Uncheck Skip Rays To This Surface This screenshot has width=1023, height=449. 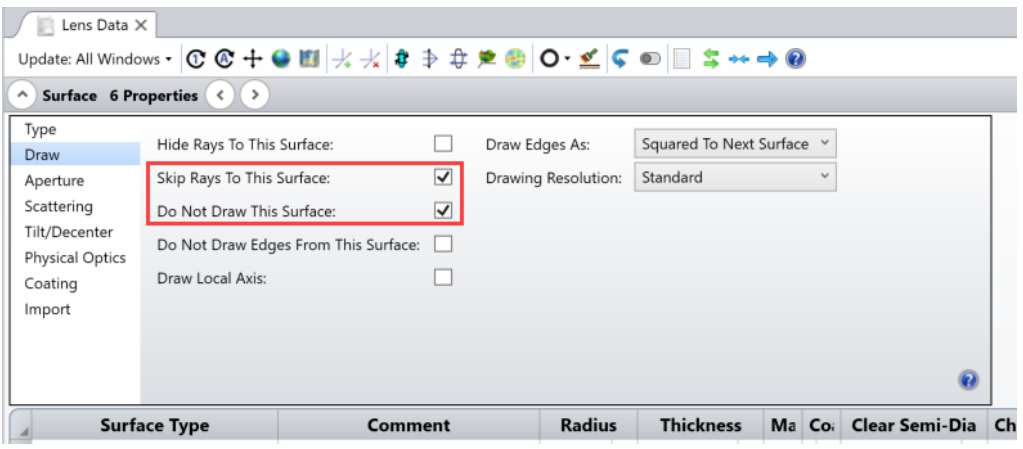coord(443,178)
